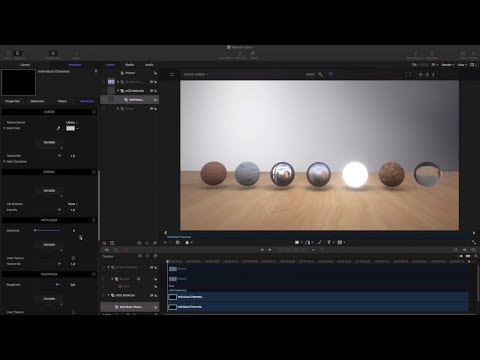Adjust the Metalness slider
The width and height of the screenshot is (480, 360).
tap(48, 231)
